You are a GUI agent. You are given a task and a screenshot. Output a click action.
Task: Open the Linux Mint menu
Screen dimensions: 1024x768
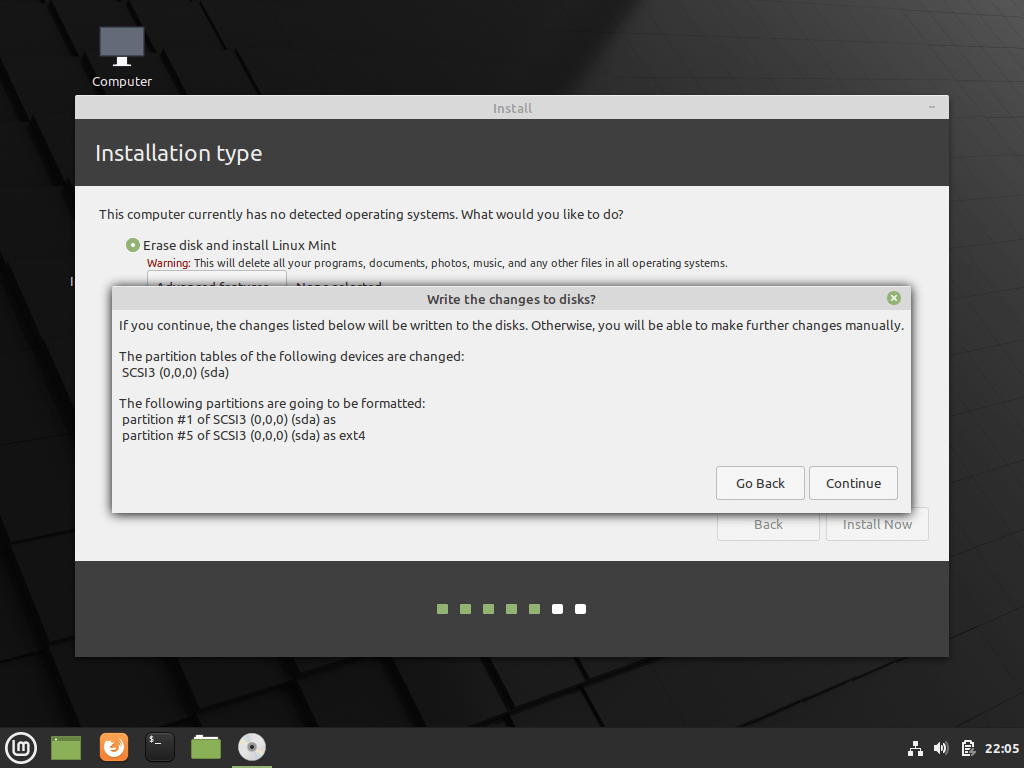[21, 747]
